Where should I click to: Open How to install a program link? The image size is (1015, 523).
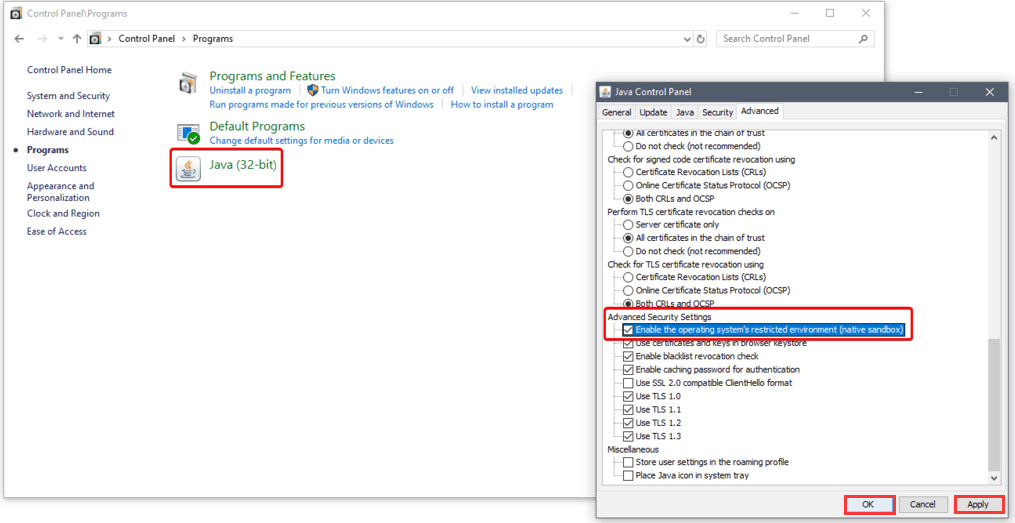(x=502, y=104)
